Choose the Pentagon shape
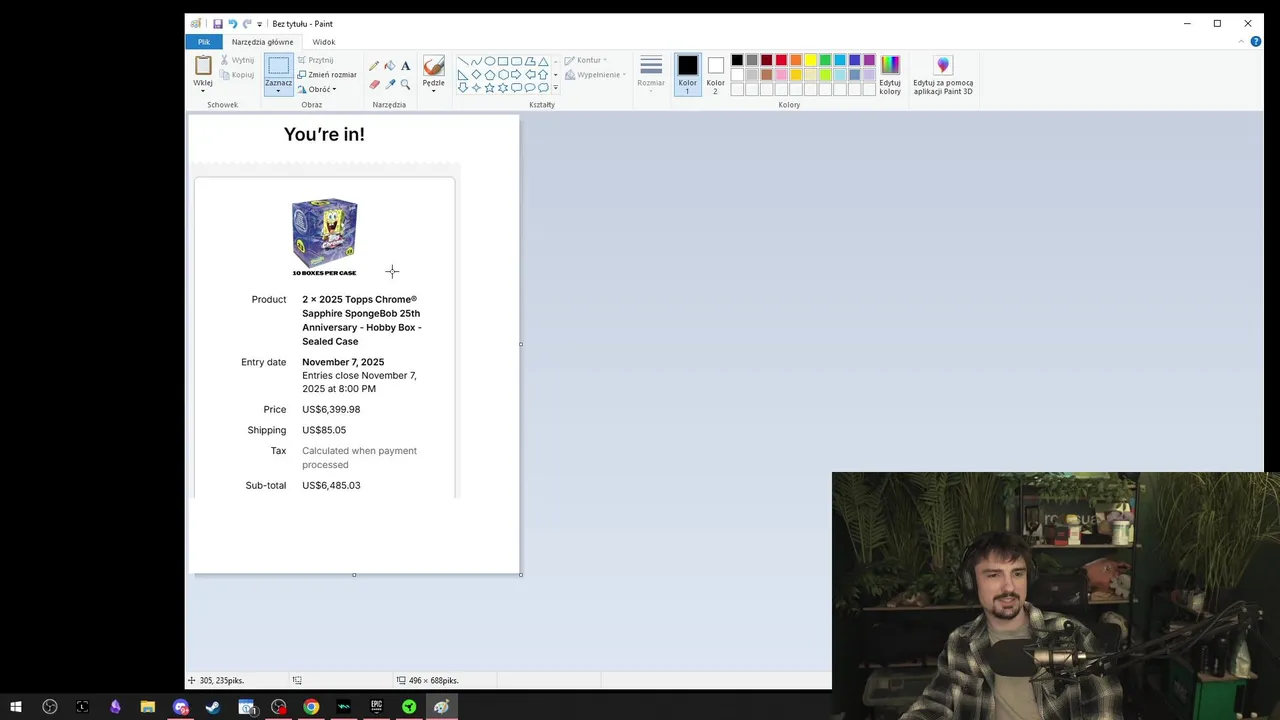1280x720 pixels. point(490,74)
